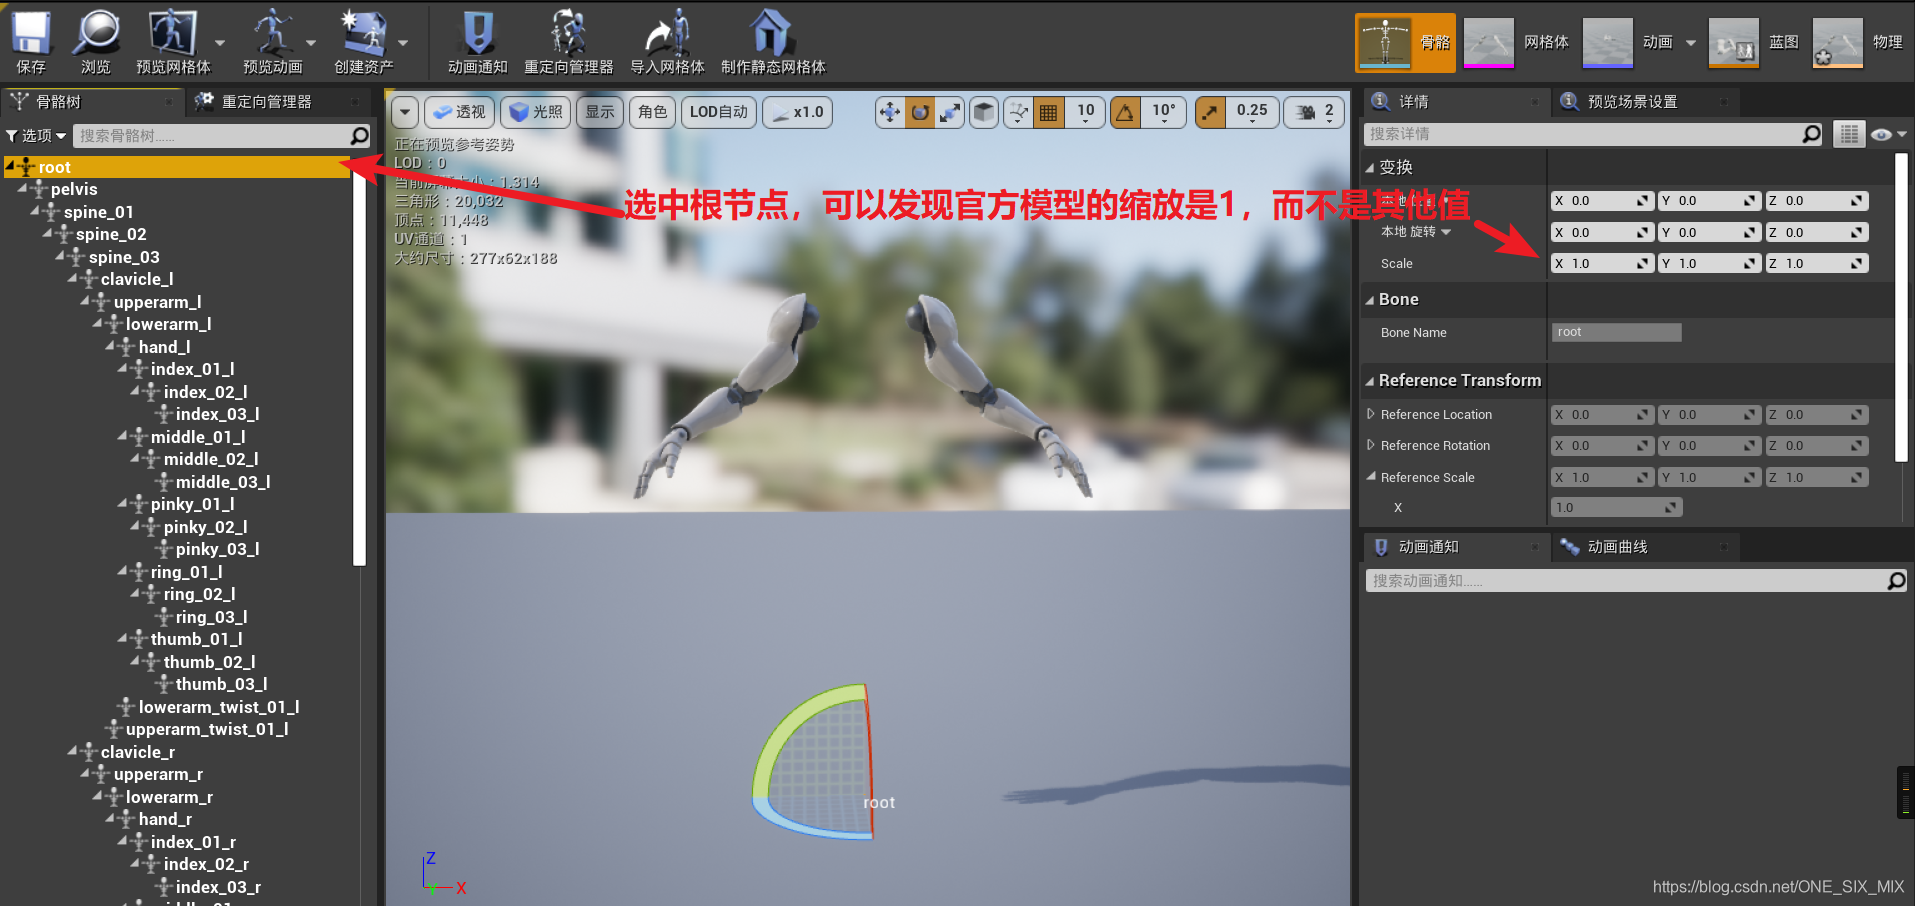The height and width of the screenshot is (906, 1915).
Task: Switch to the 物理 physics editor mode
Action: [x=1837, y=42]
